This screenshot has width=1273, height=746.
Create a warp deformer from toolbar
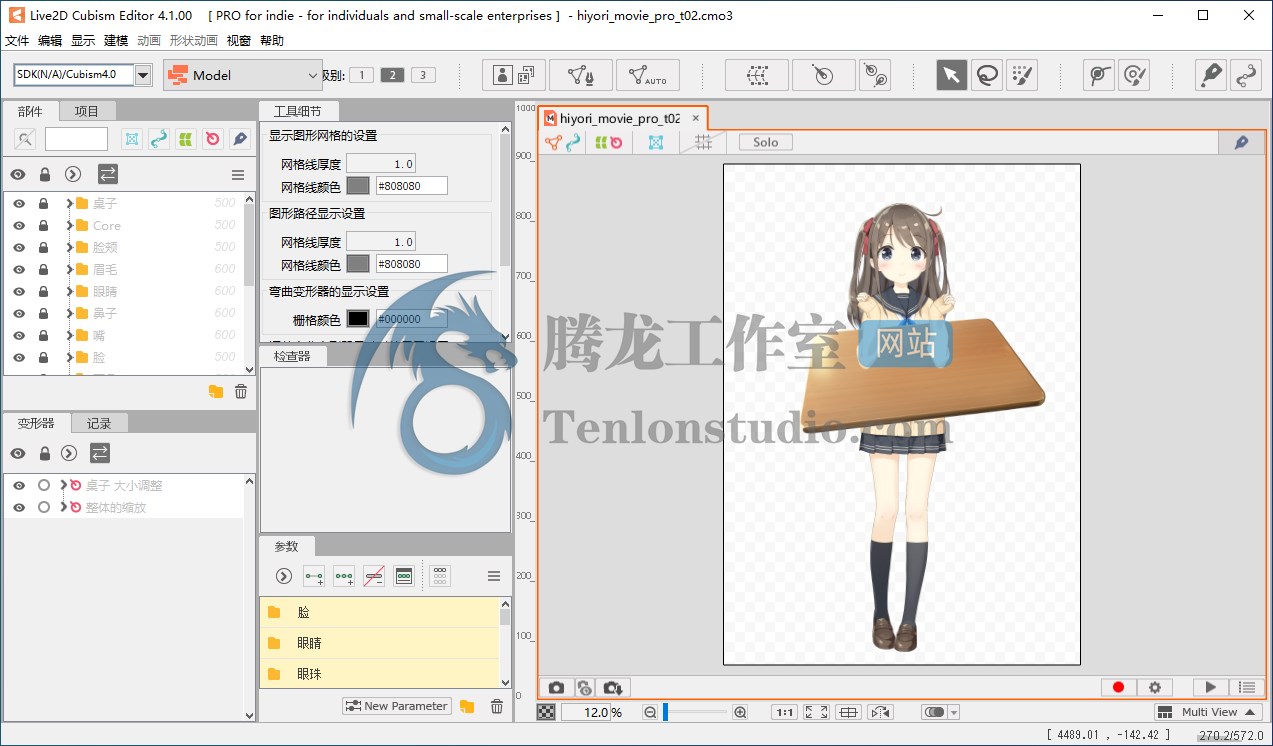coord(758,75)
